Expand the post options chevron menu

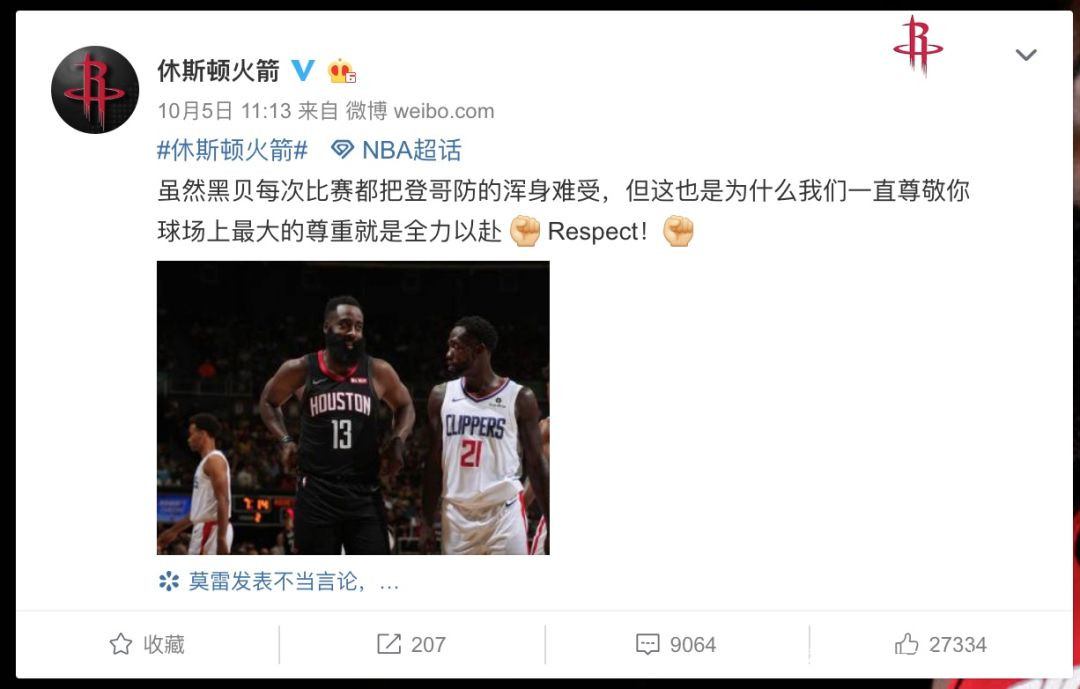[1026, 54]
